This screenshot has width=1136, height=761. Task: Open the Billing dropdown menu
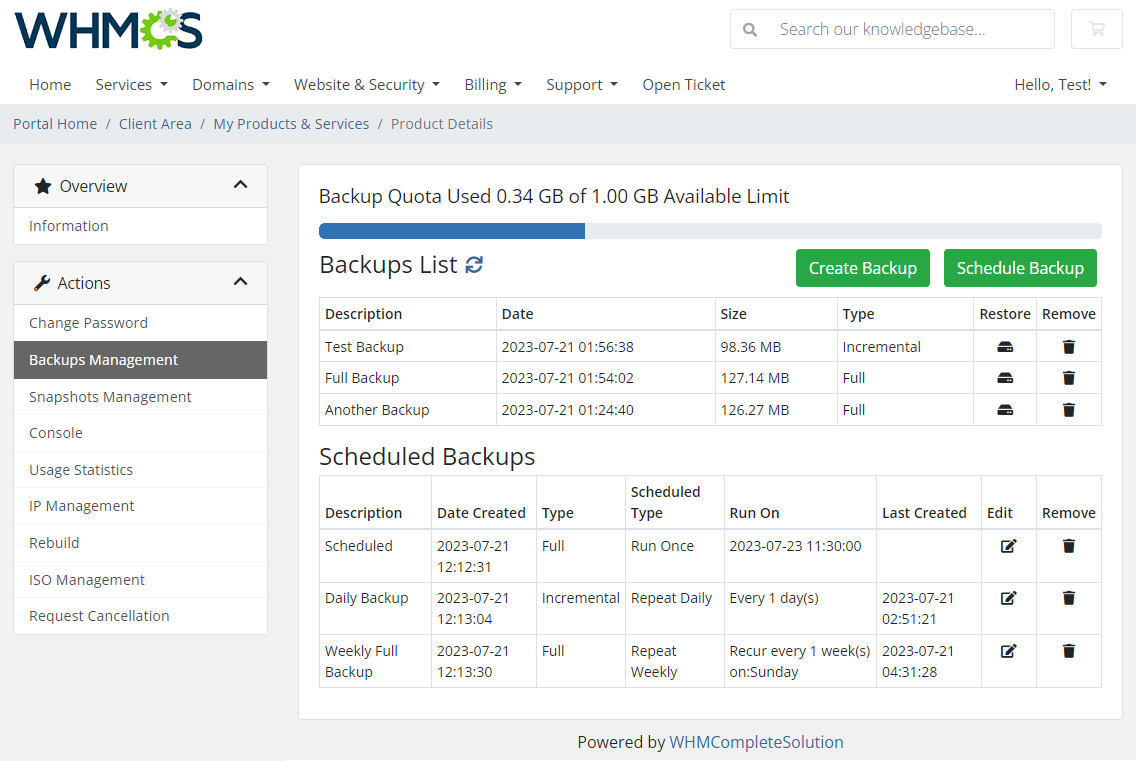click(493, 84)
